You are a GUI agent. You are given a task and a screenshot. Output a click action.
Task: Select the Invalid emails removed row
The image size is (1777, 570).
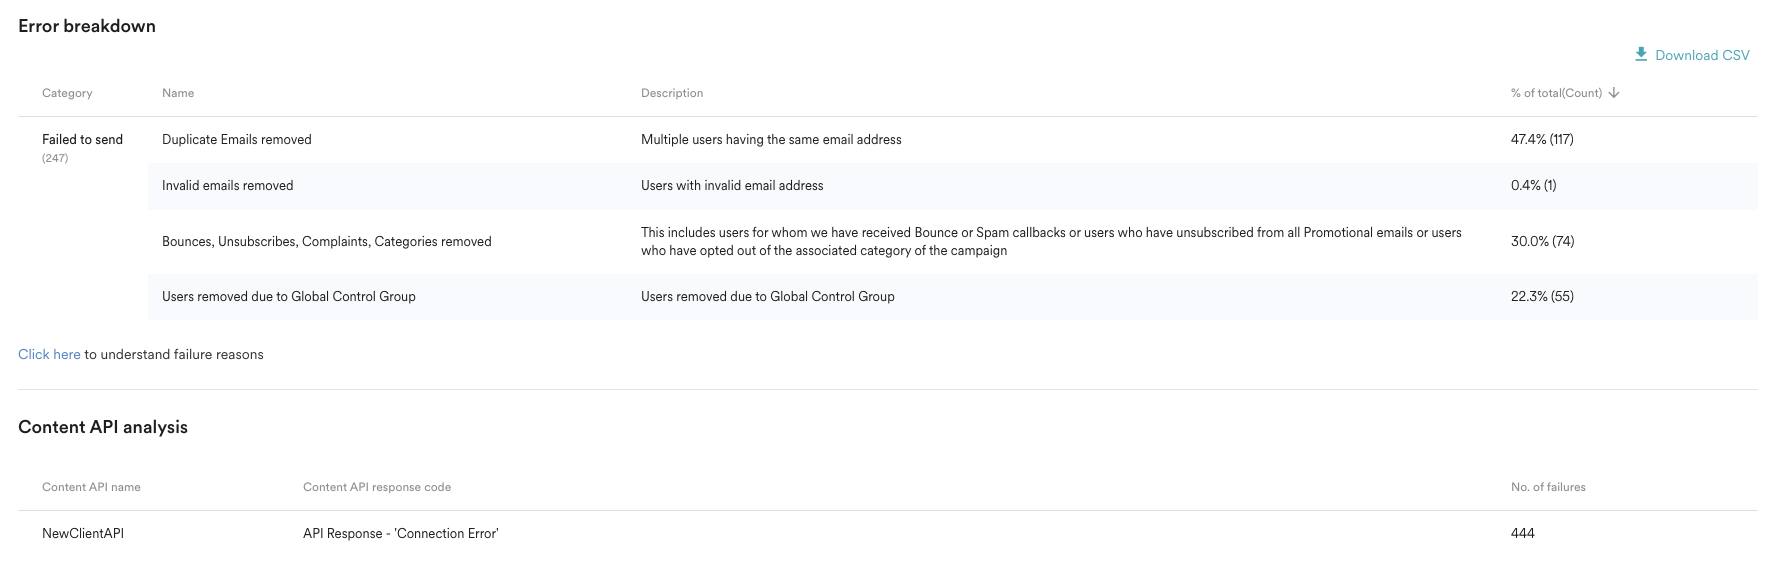pos(228,186)
